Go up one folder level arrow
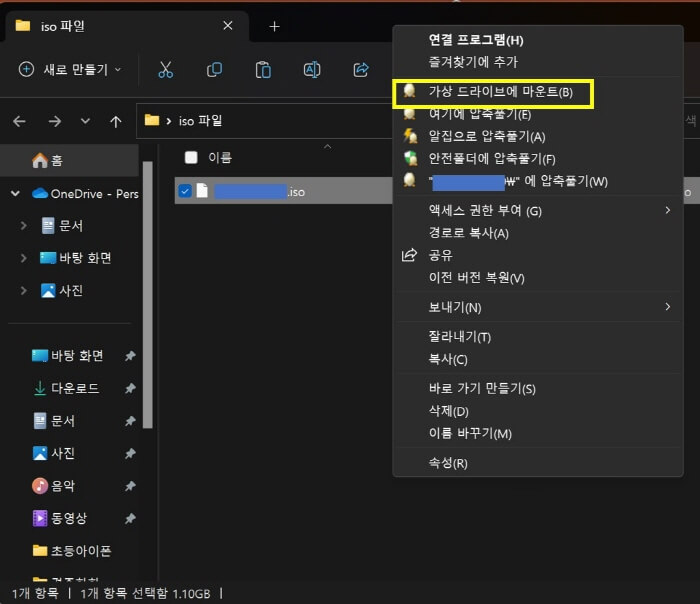This screenshot has height=604, width=700. click(x=116, y=121)
